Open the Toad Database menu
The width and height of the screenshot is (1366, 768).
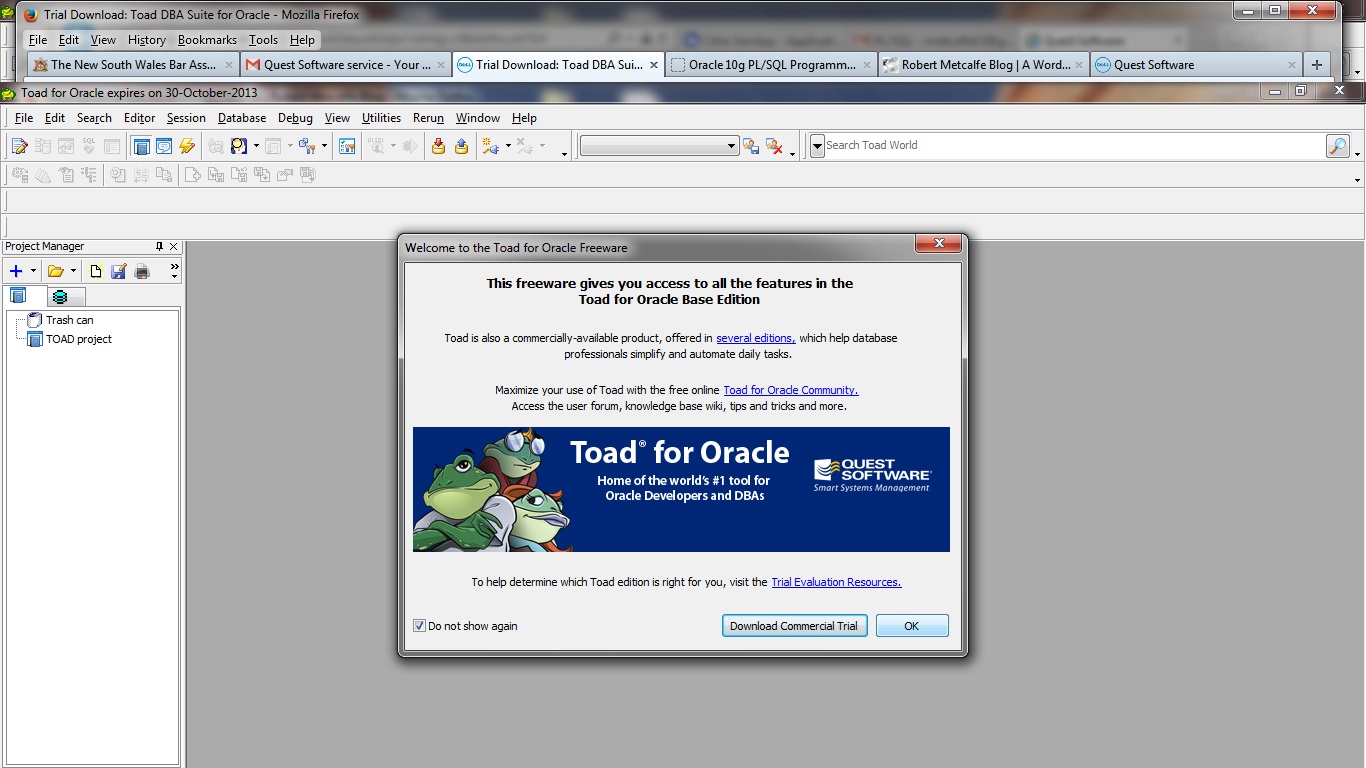(242, 118)
